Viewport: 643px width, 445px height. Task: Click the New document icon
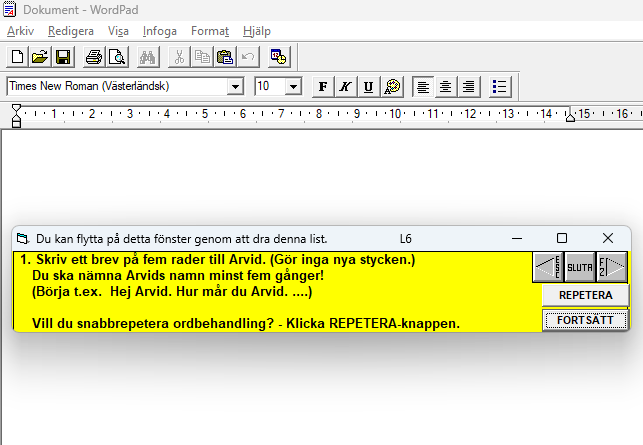(17, 57)
